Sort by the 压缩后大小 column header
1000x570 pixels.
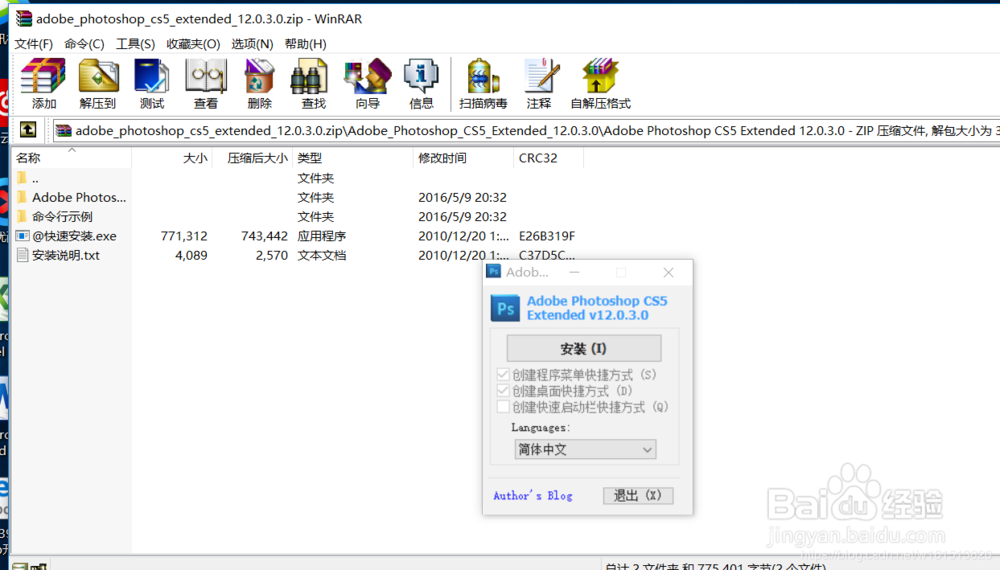click(x=252, y=157)
